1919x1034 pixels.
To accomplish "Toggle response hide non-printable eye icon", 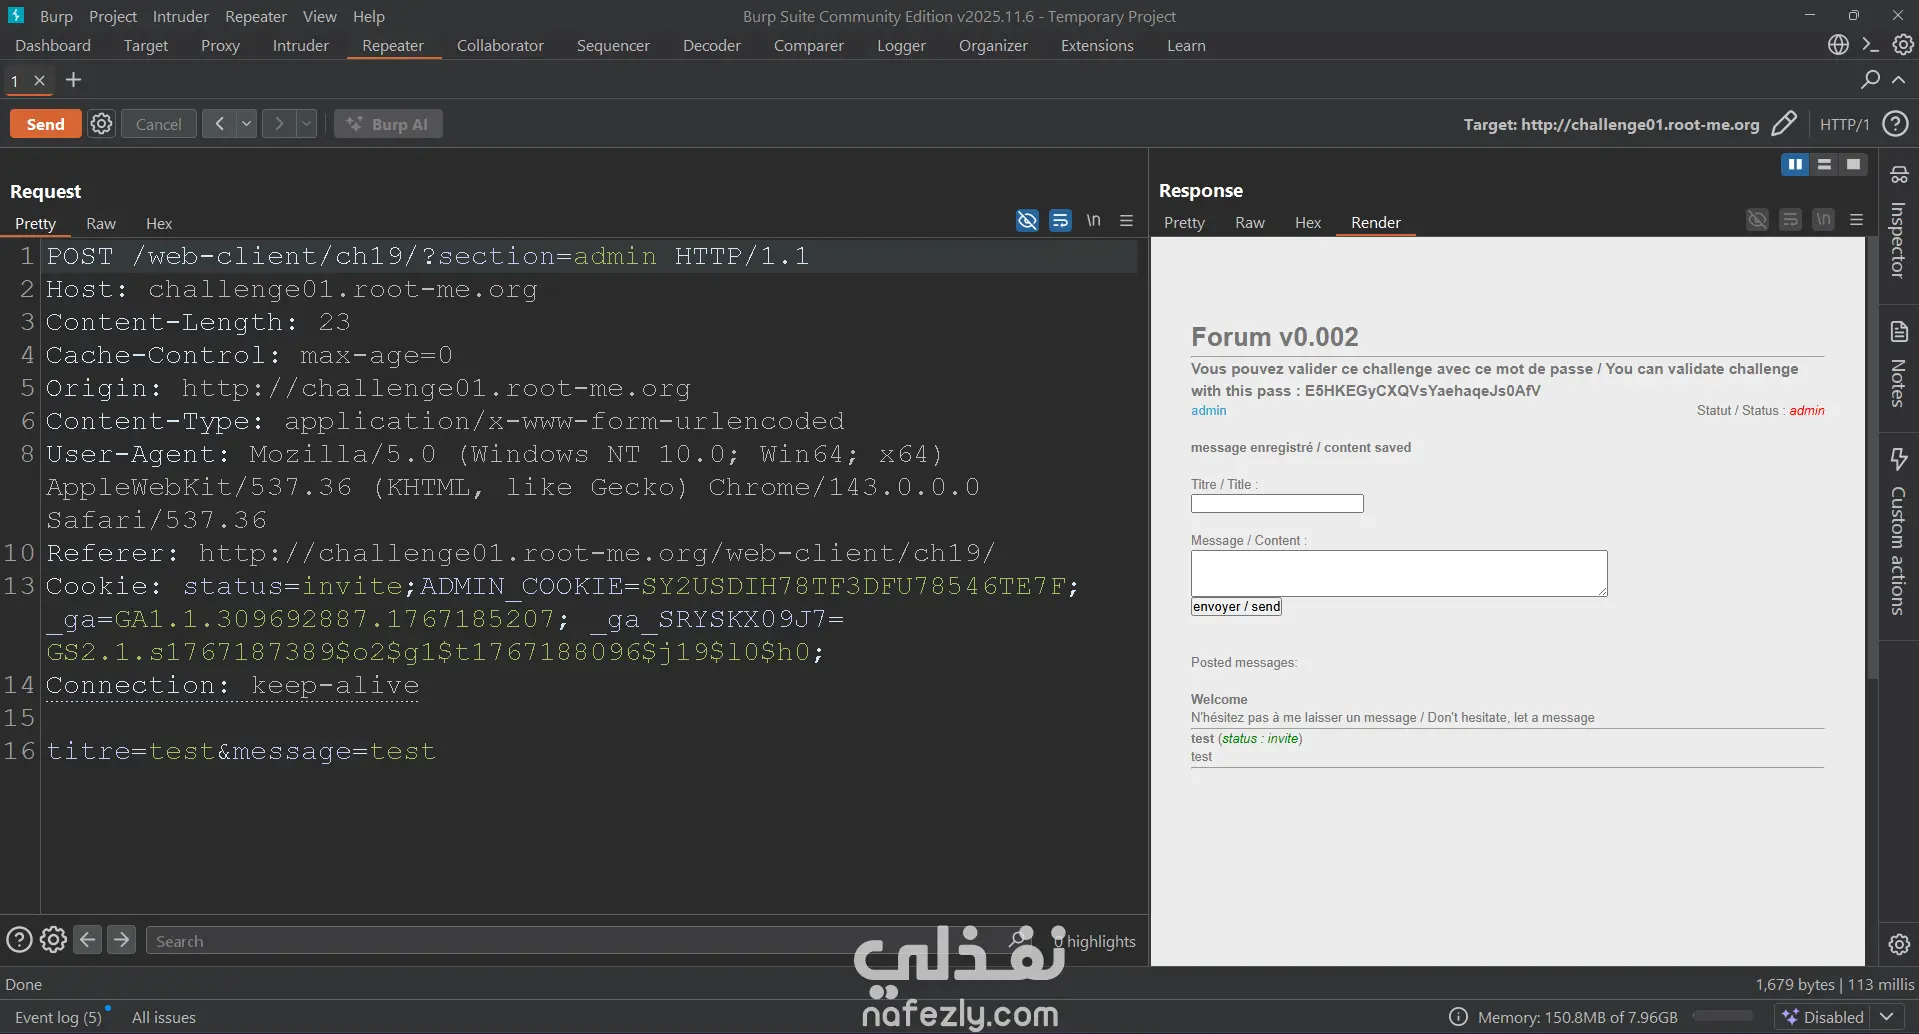I will pyautogui.click(x=1757, y=219).
